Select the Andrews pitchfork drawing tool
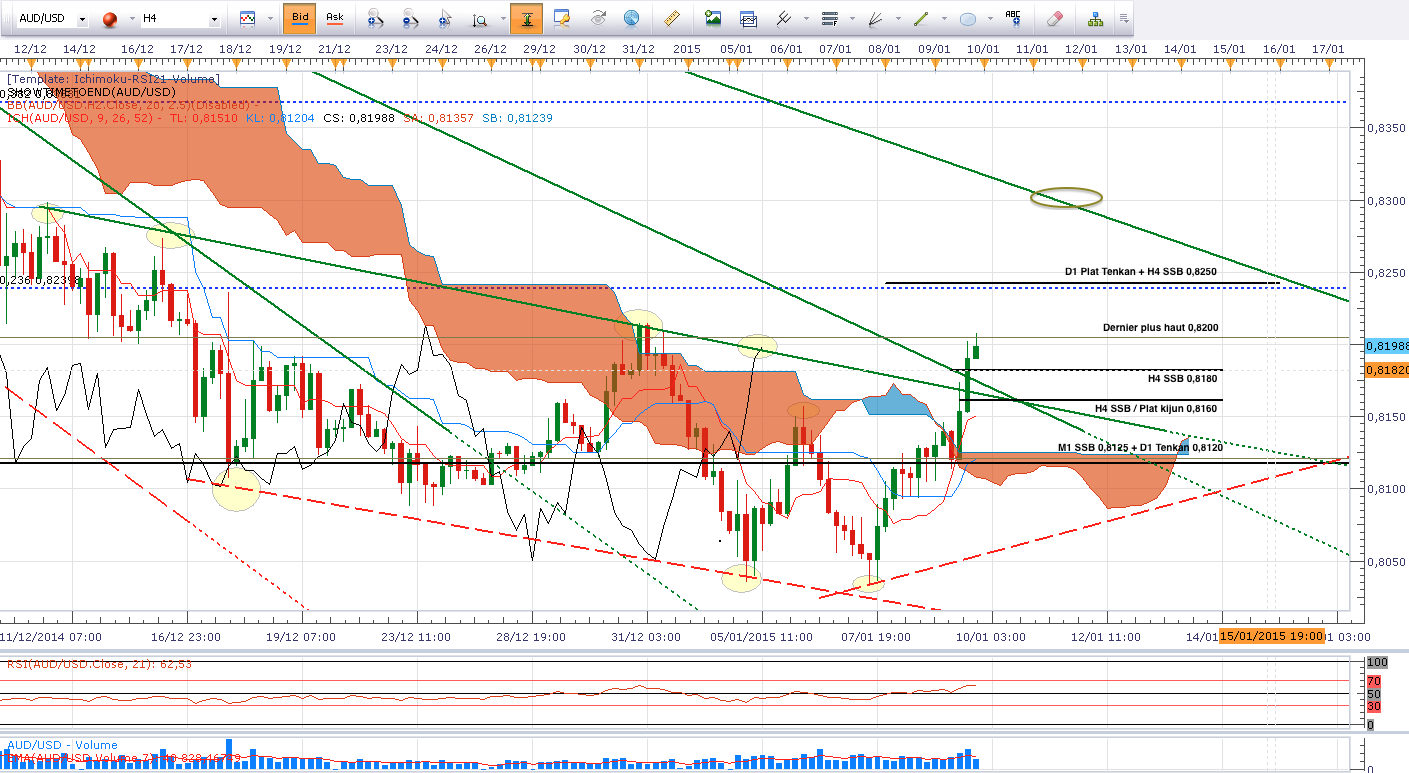The image size is (1409, 773). pyautogui.click(x=783, y=18)
